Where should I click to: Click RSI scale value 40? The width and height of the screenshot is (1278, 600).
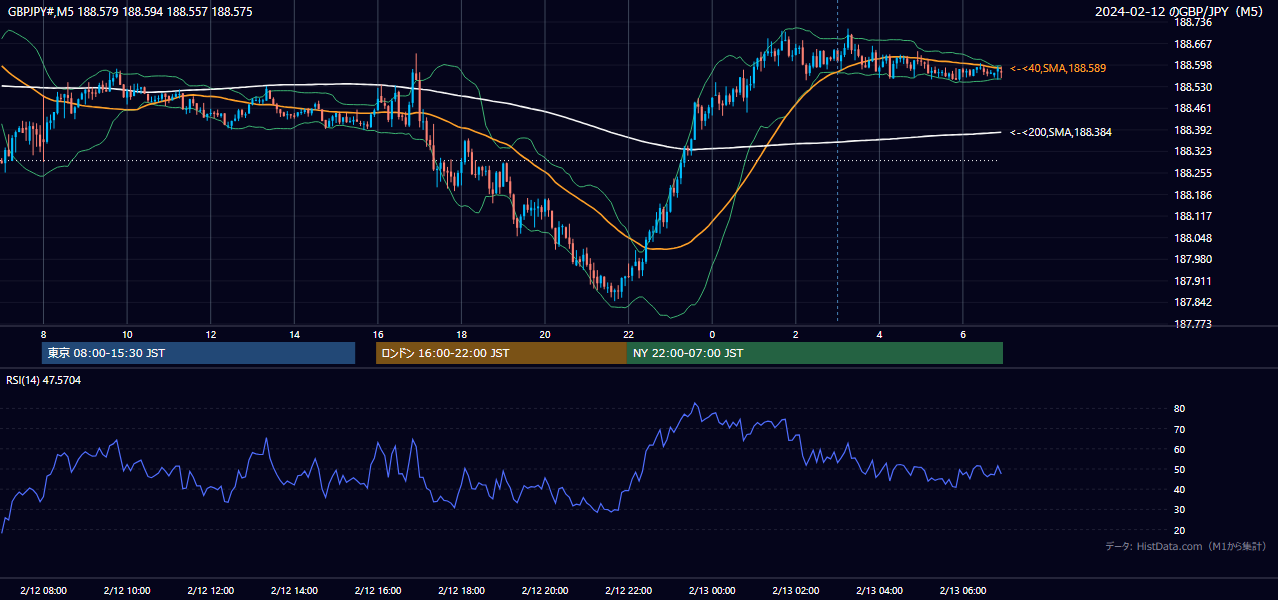(1179, 489)
